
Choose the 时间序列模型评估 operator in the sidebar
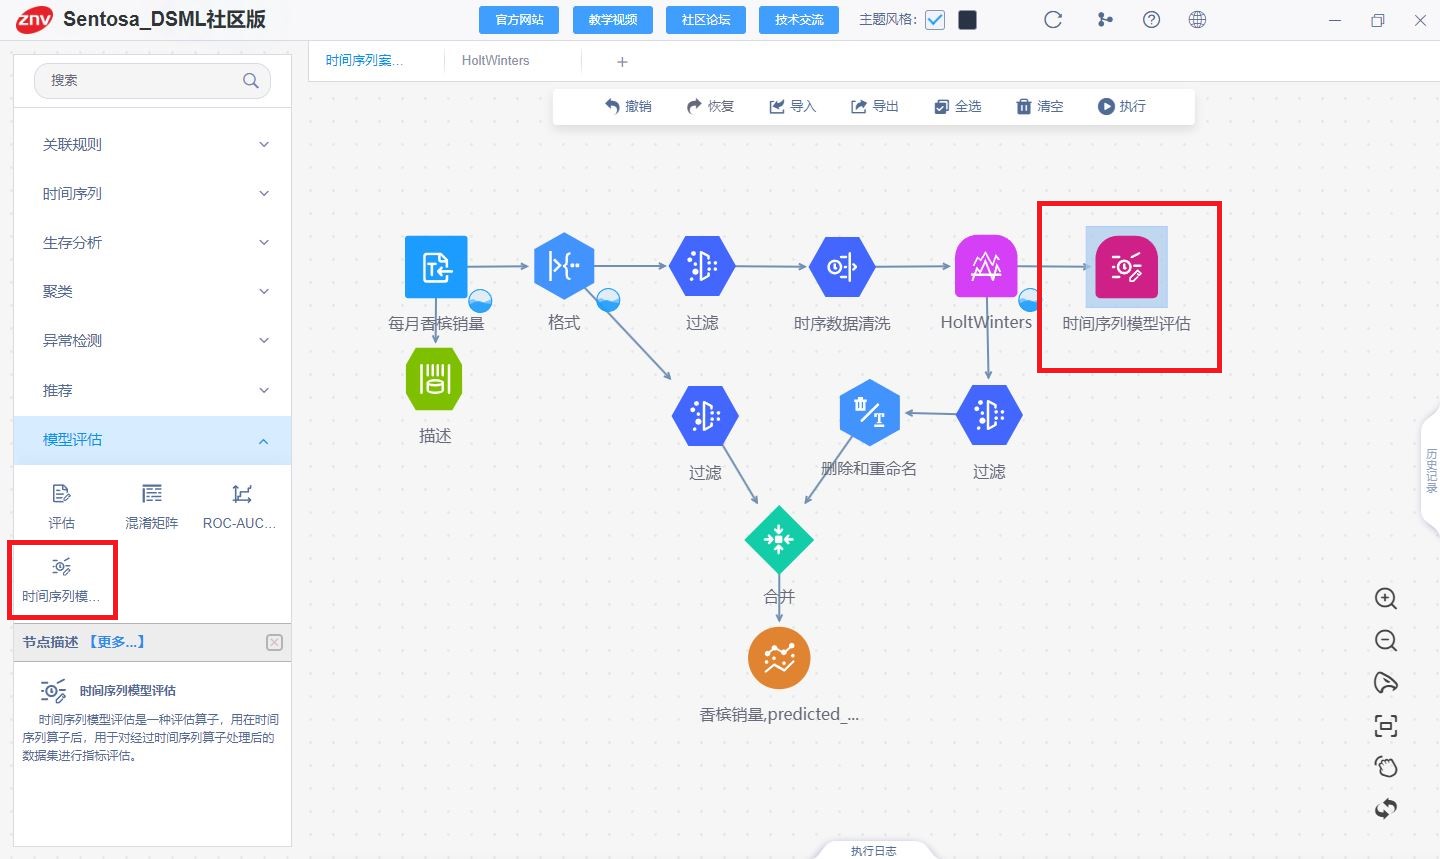point(61,579)
